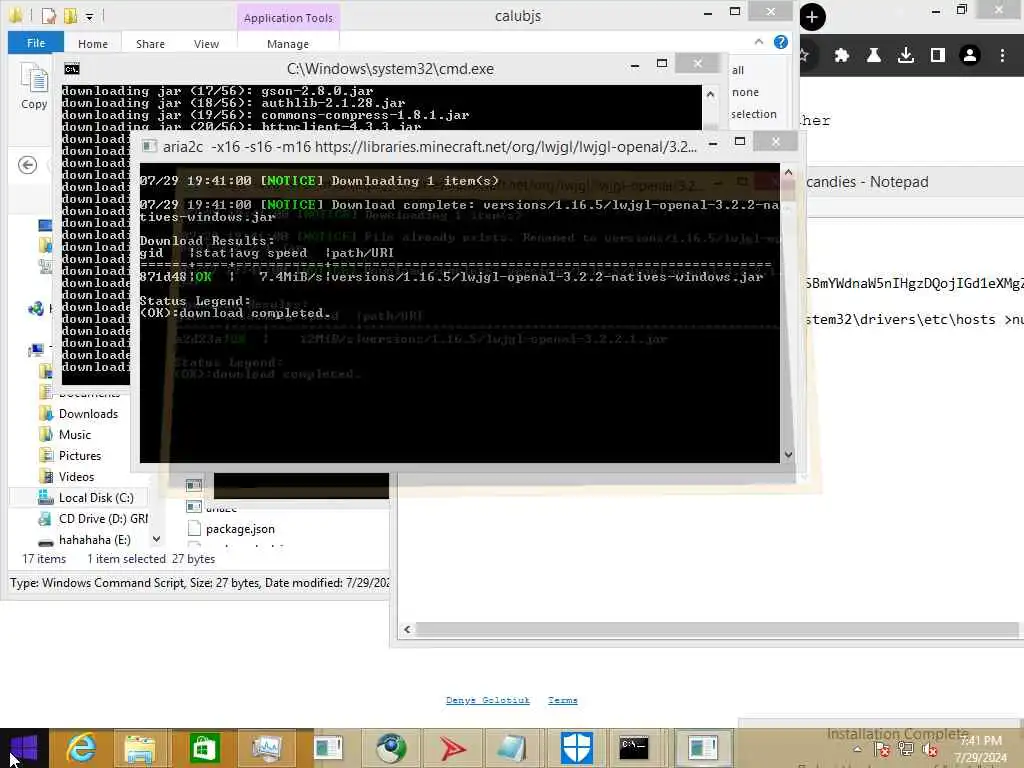Click the cmd.exe window title icon
The image size is (1024, 768).
(x=72, y=69)
